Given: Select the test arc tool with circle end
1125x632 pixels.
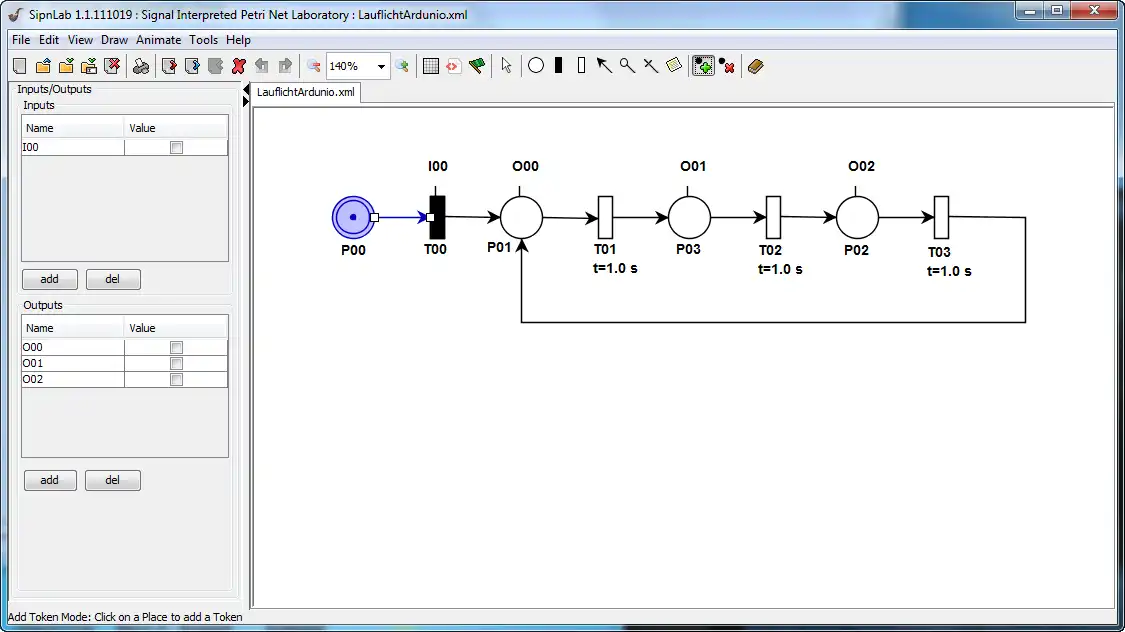Looking at the screenshot, I should click(x=627, y=66).
